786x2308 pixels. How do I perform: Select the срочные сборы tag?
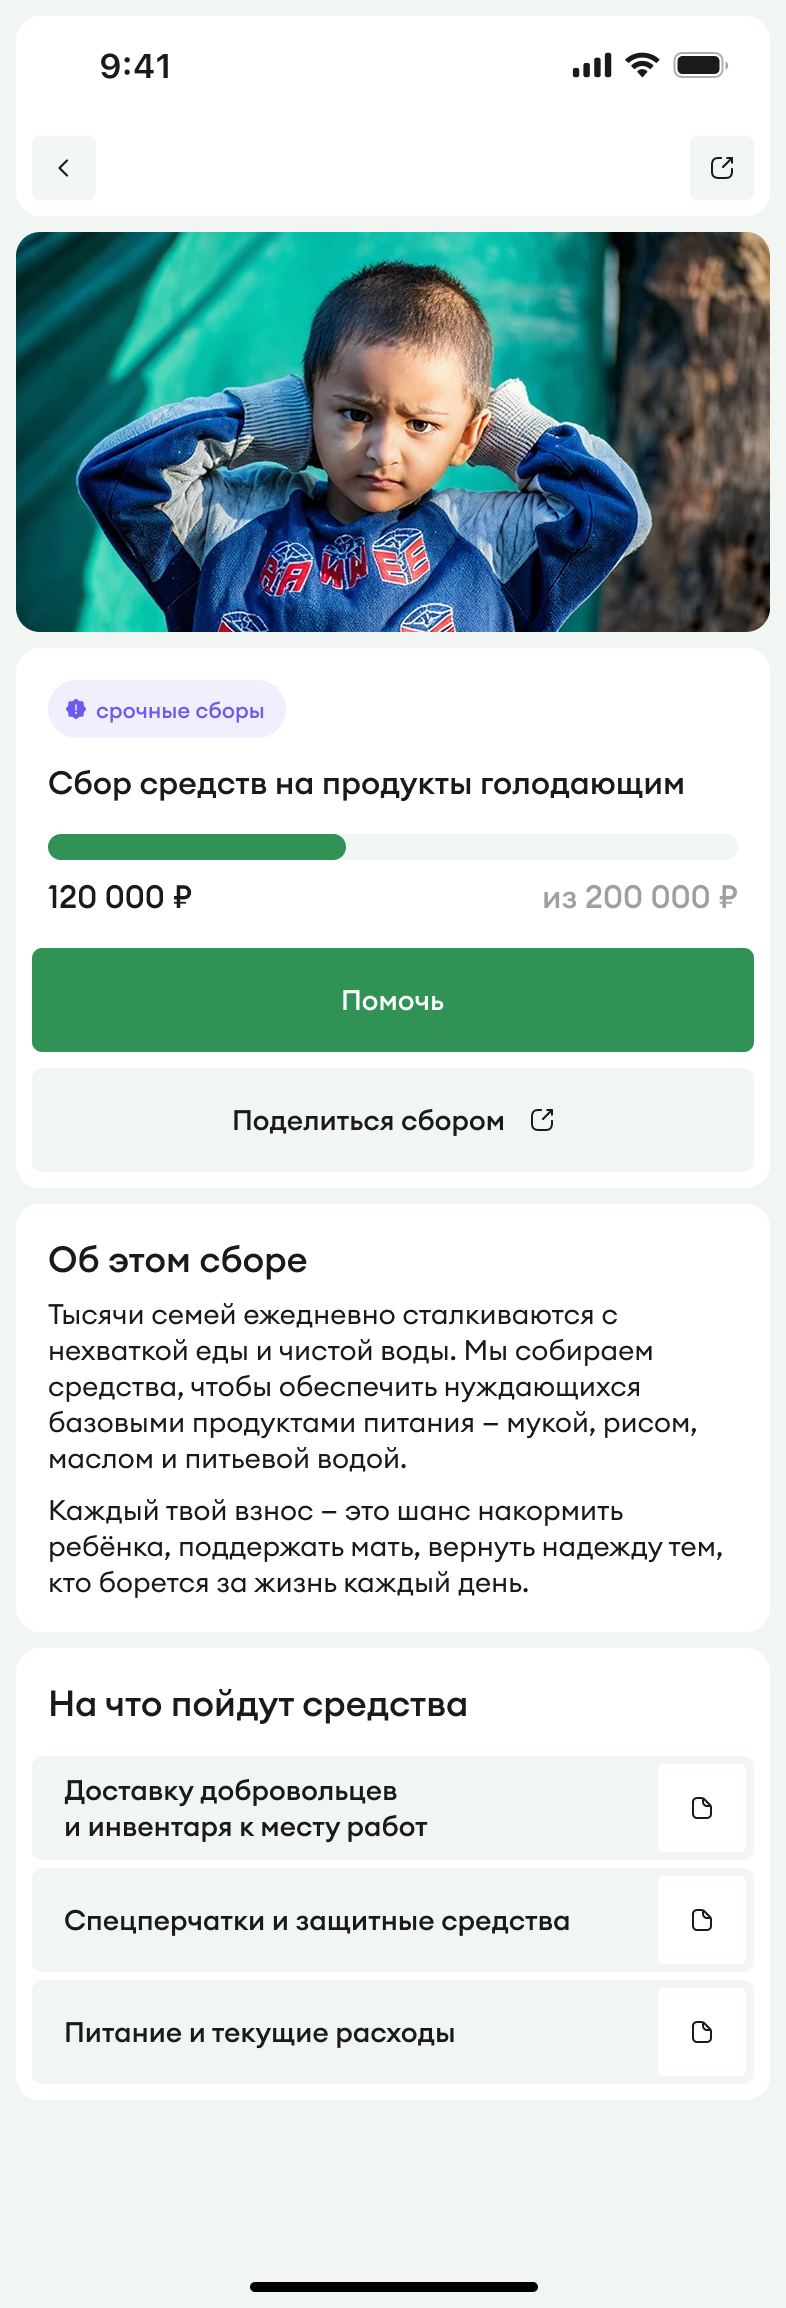click(x=167, y=709)
